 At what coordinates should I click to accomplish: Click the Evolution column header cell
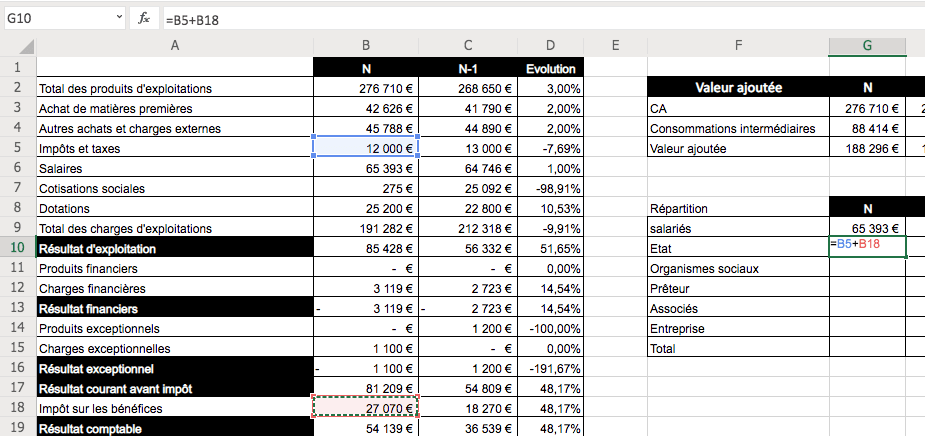tap(551, 68)
